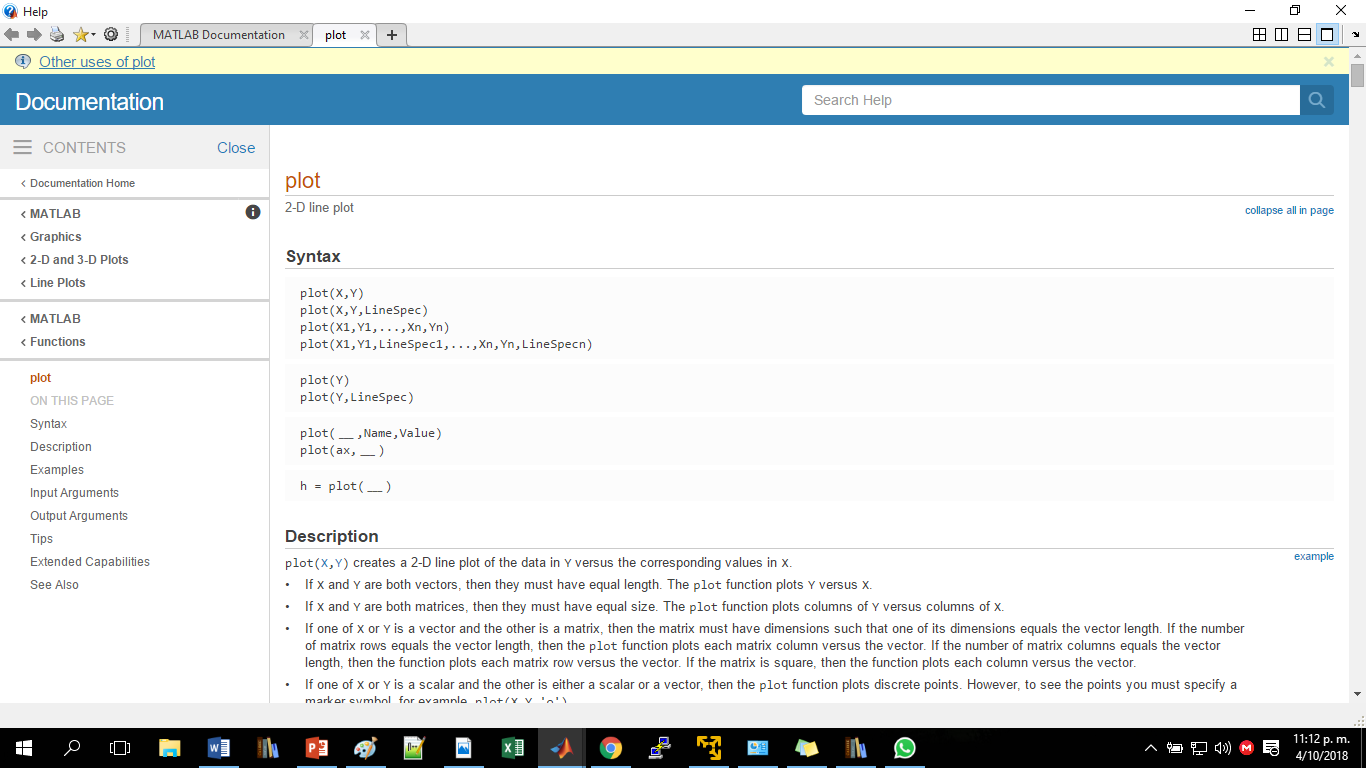The image size is (1366, 768).
Task: Open PowerPoint from the taskbar
Action: point(317,747)
